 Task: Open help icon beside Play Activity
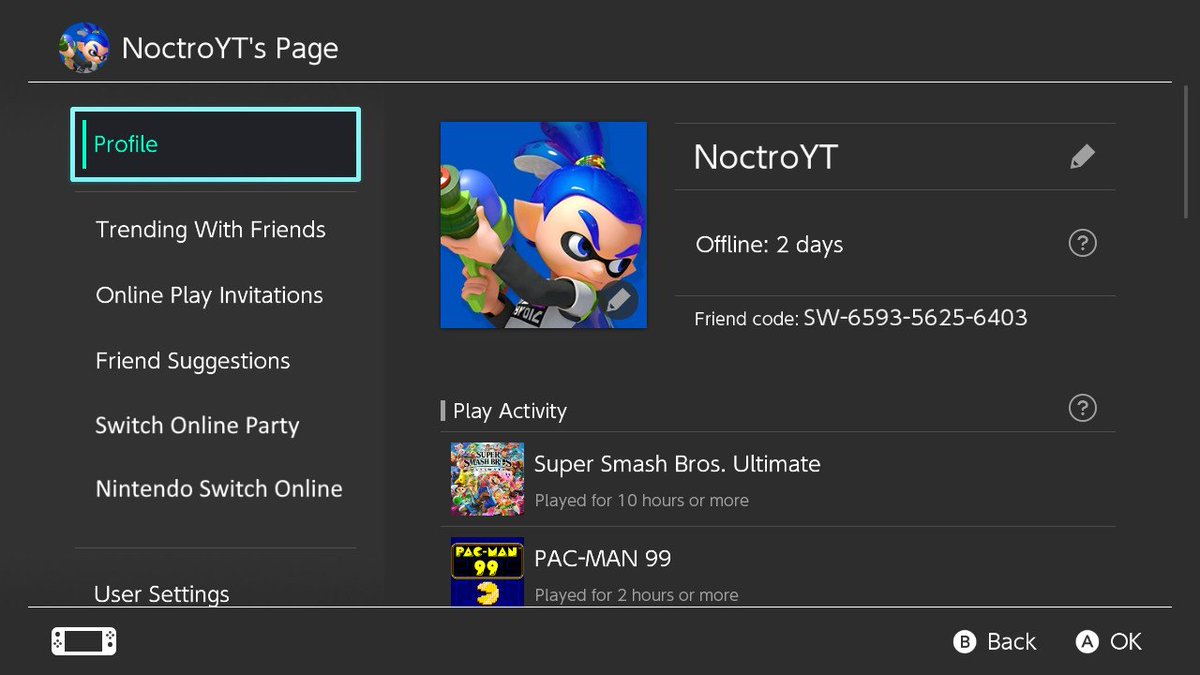tap(1082, 408)
